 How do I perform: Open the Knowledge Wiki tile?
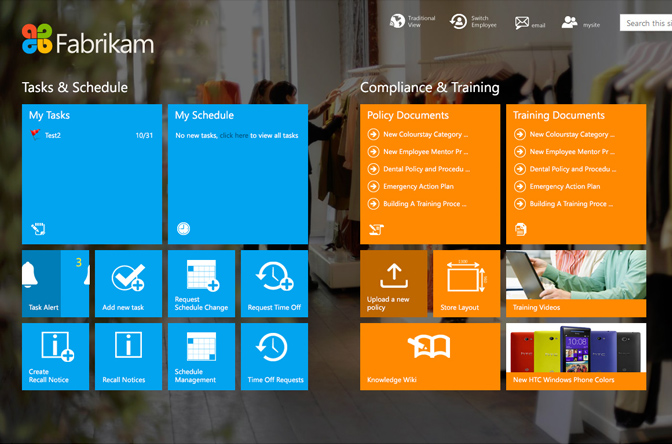coord(429,356)
